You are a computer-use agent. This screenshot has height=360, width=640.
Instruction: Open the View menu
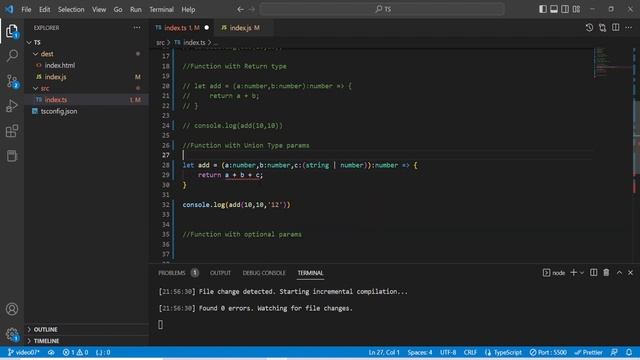[x=99, y=9]
